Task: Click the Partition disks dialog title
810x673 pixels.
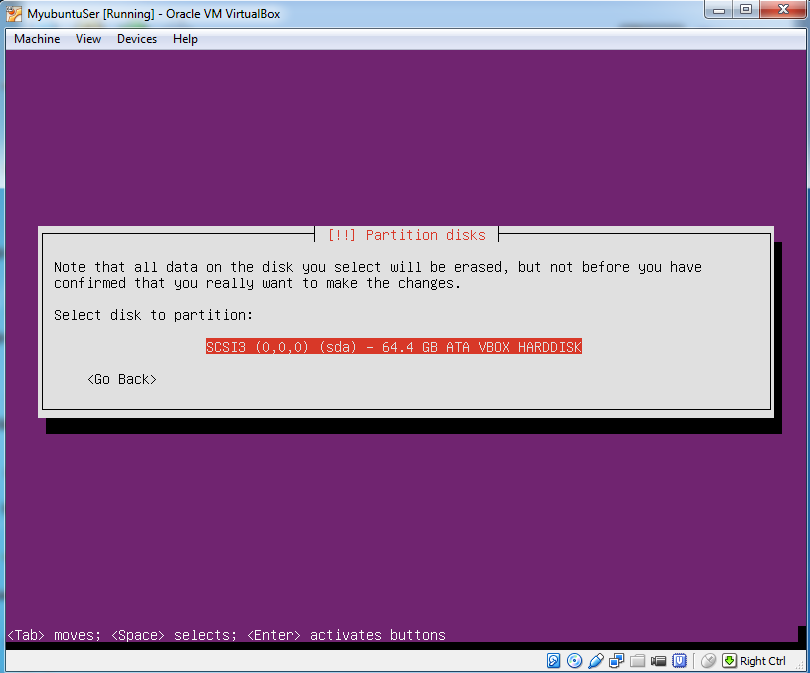Action: point(407,235)
